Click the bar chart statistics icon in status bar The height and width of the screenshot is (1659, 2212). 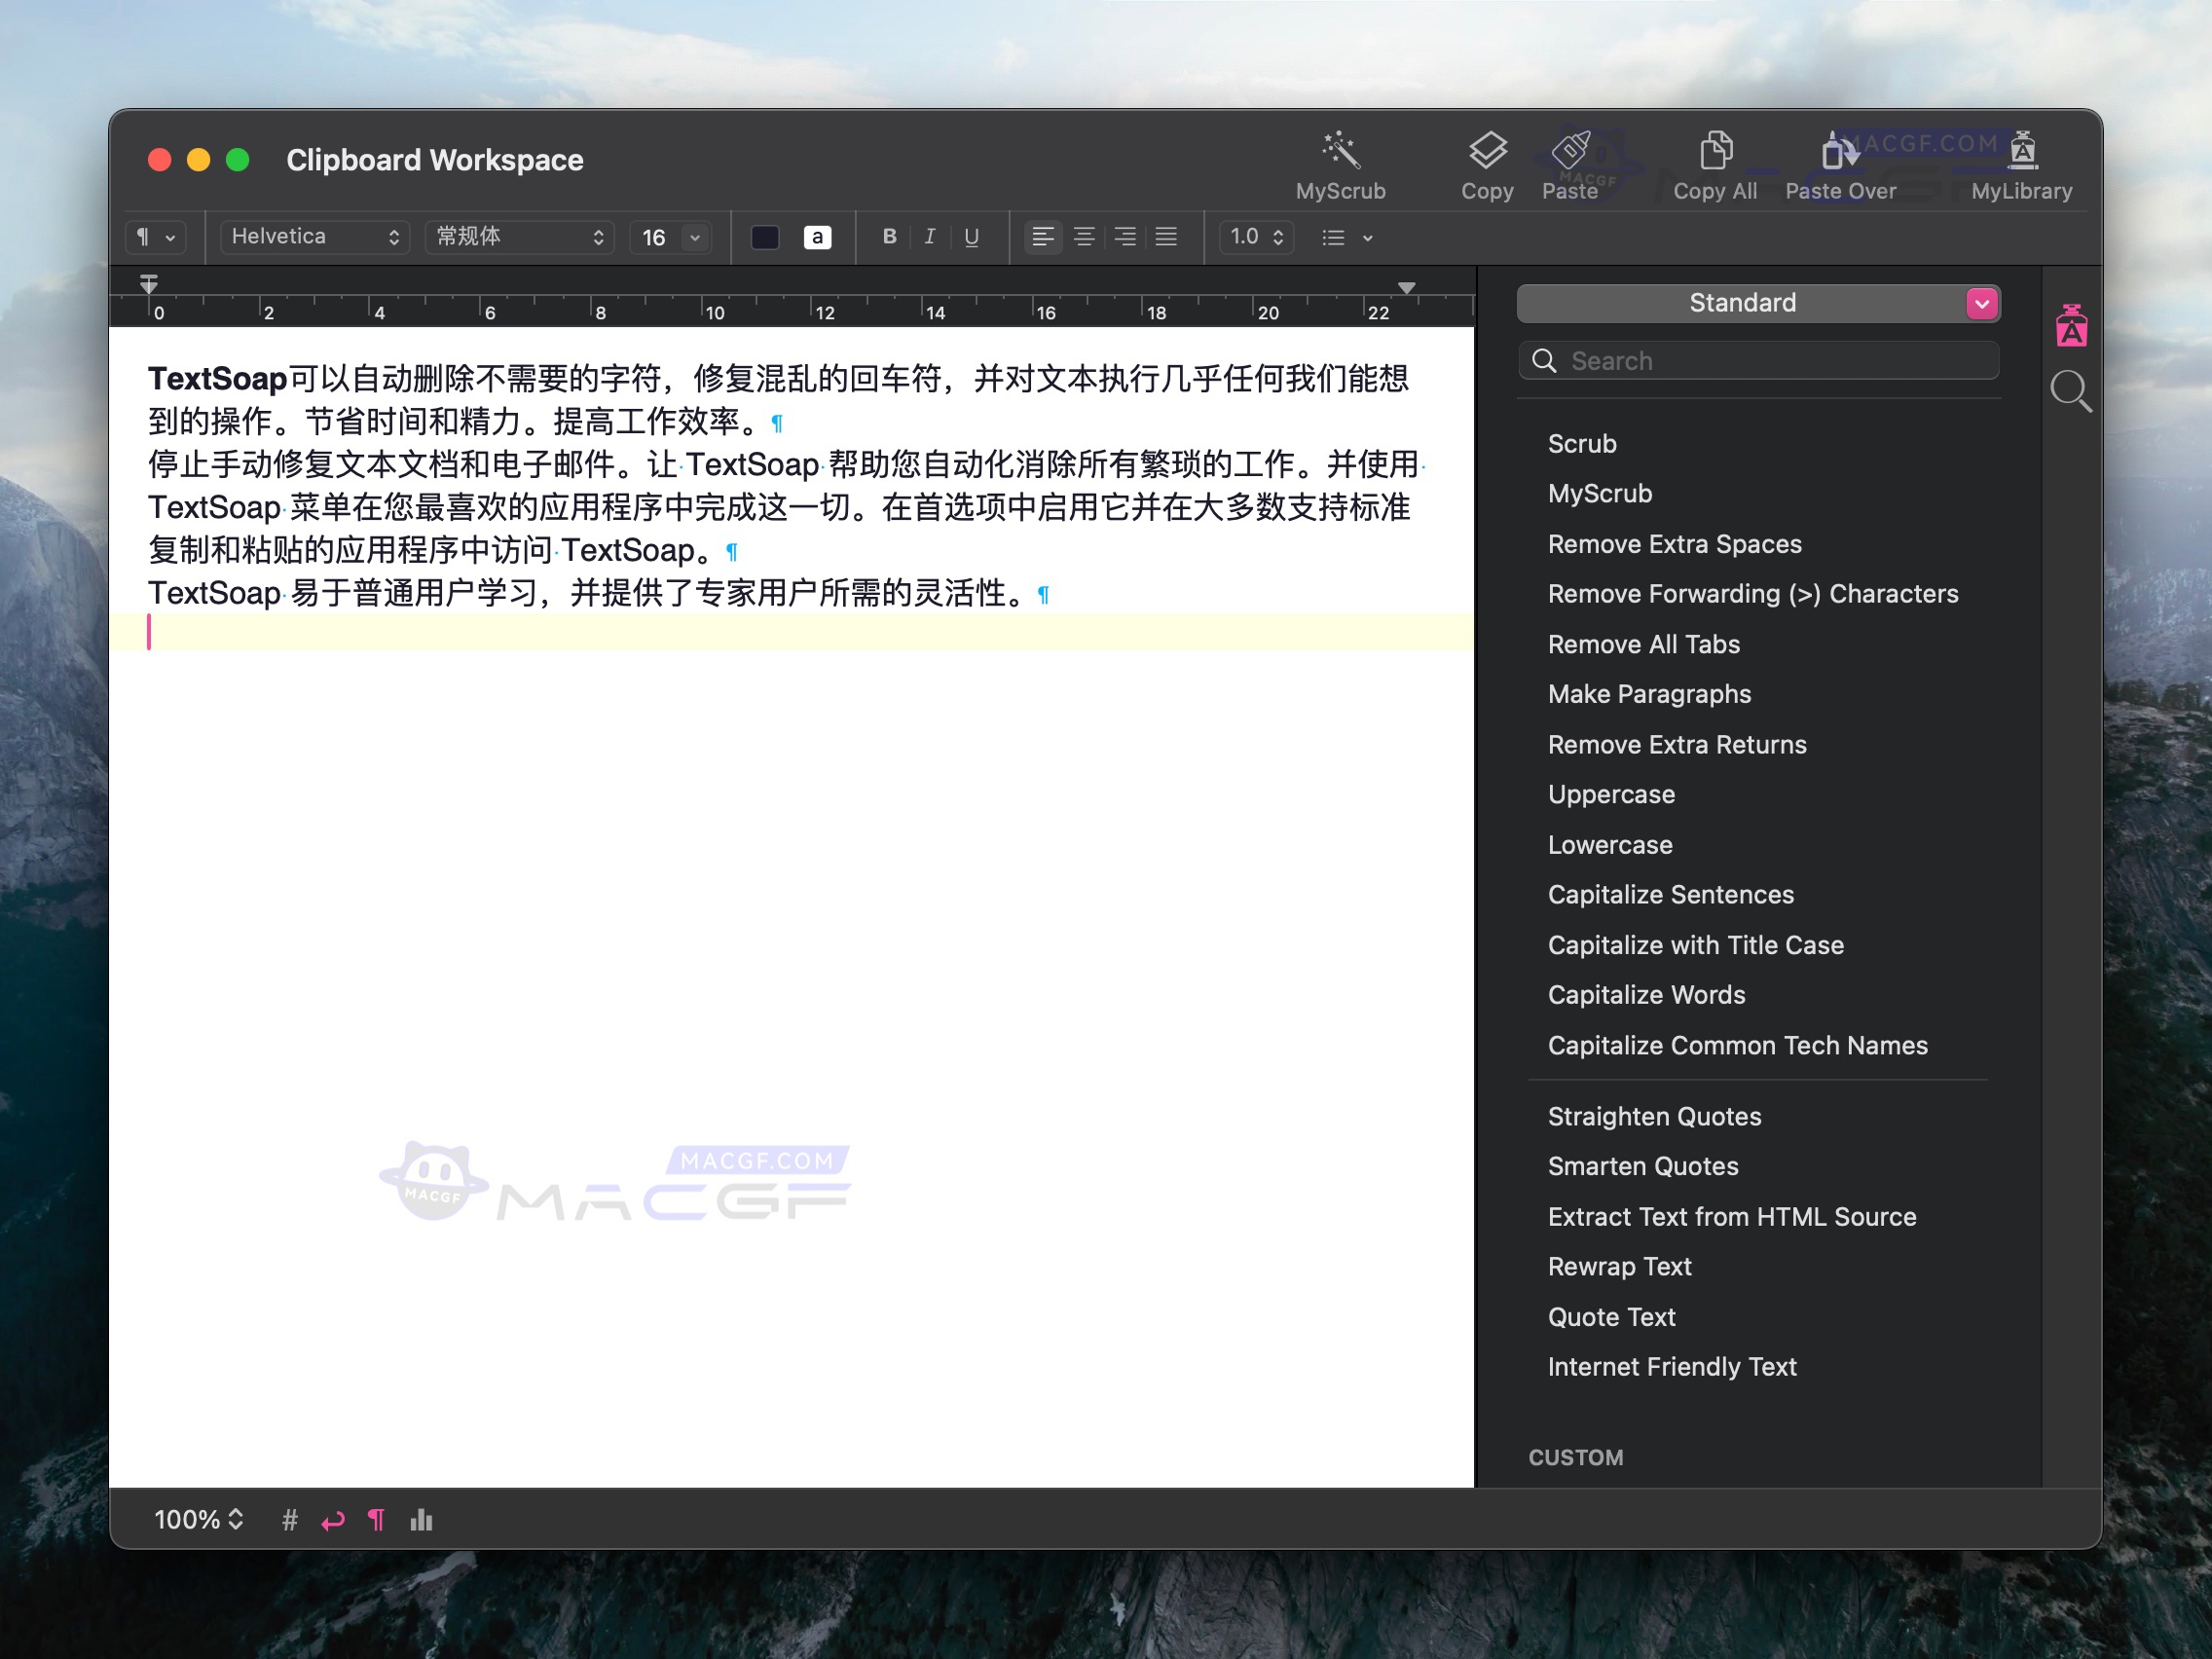[421, 1520]
